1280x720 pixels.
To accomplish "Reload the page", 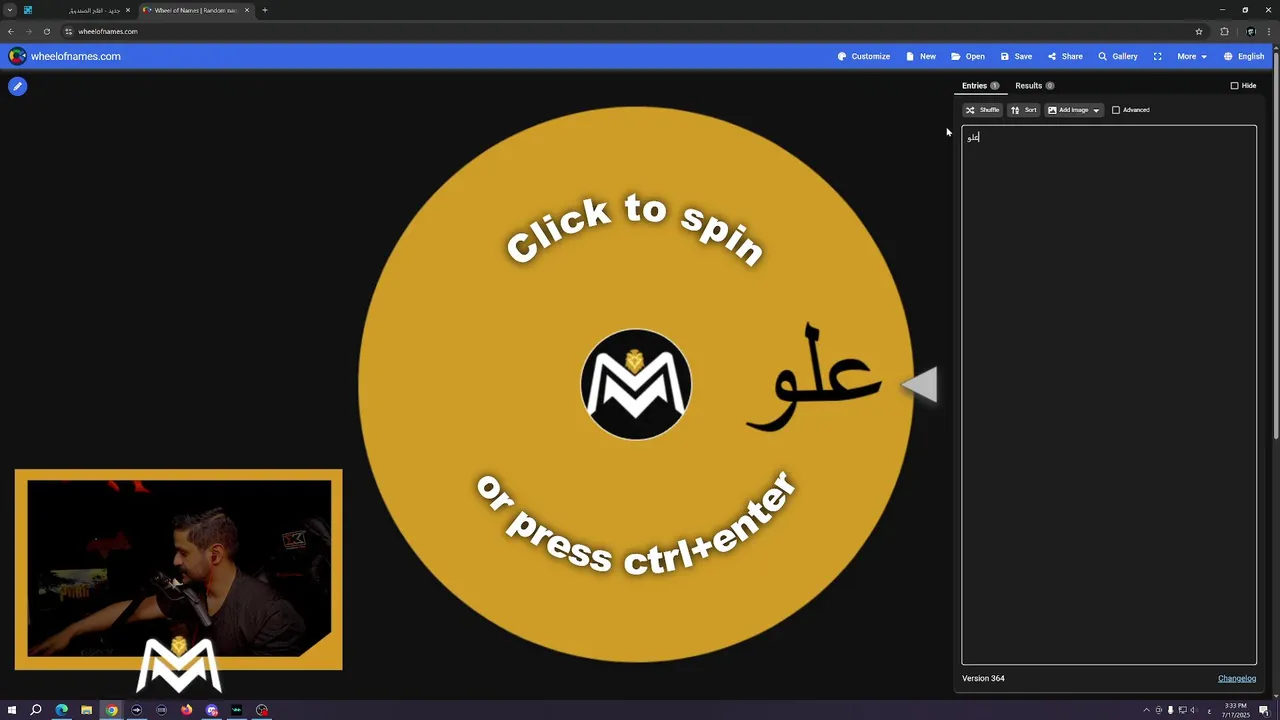I will (46, 31).
